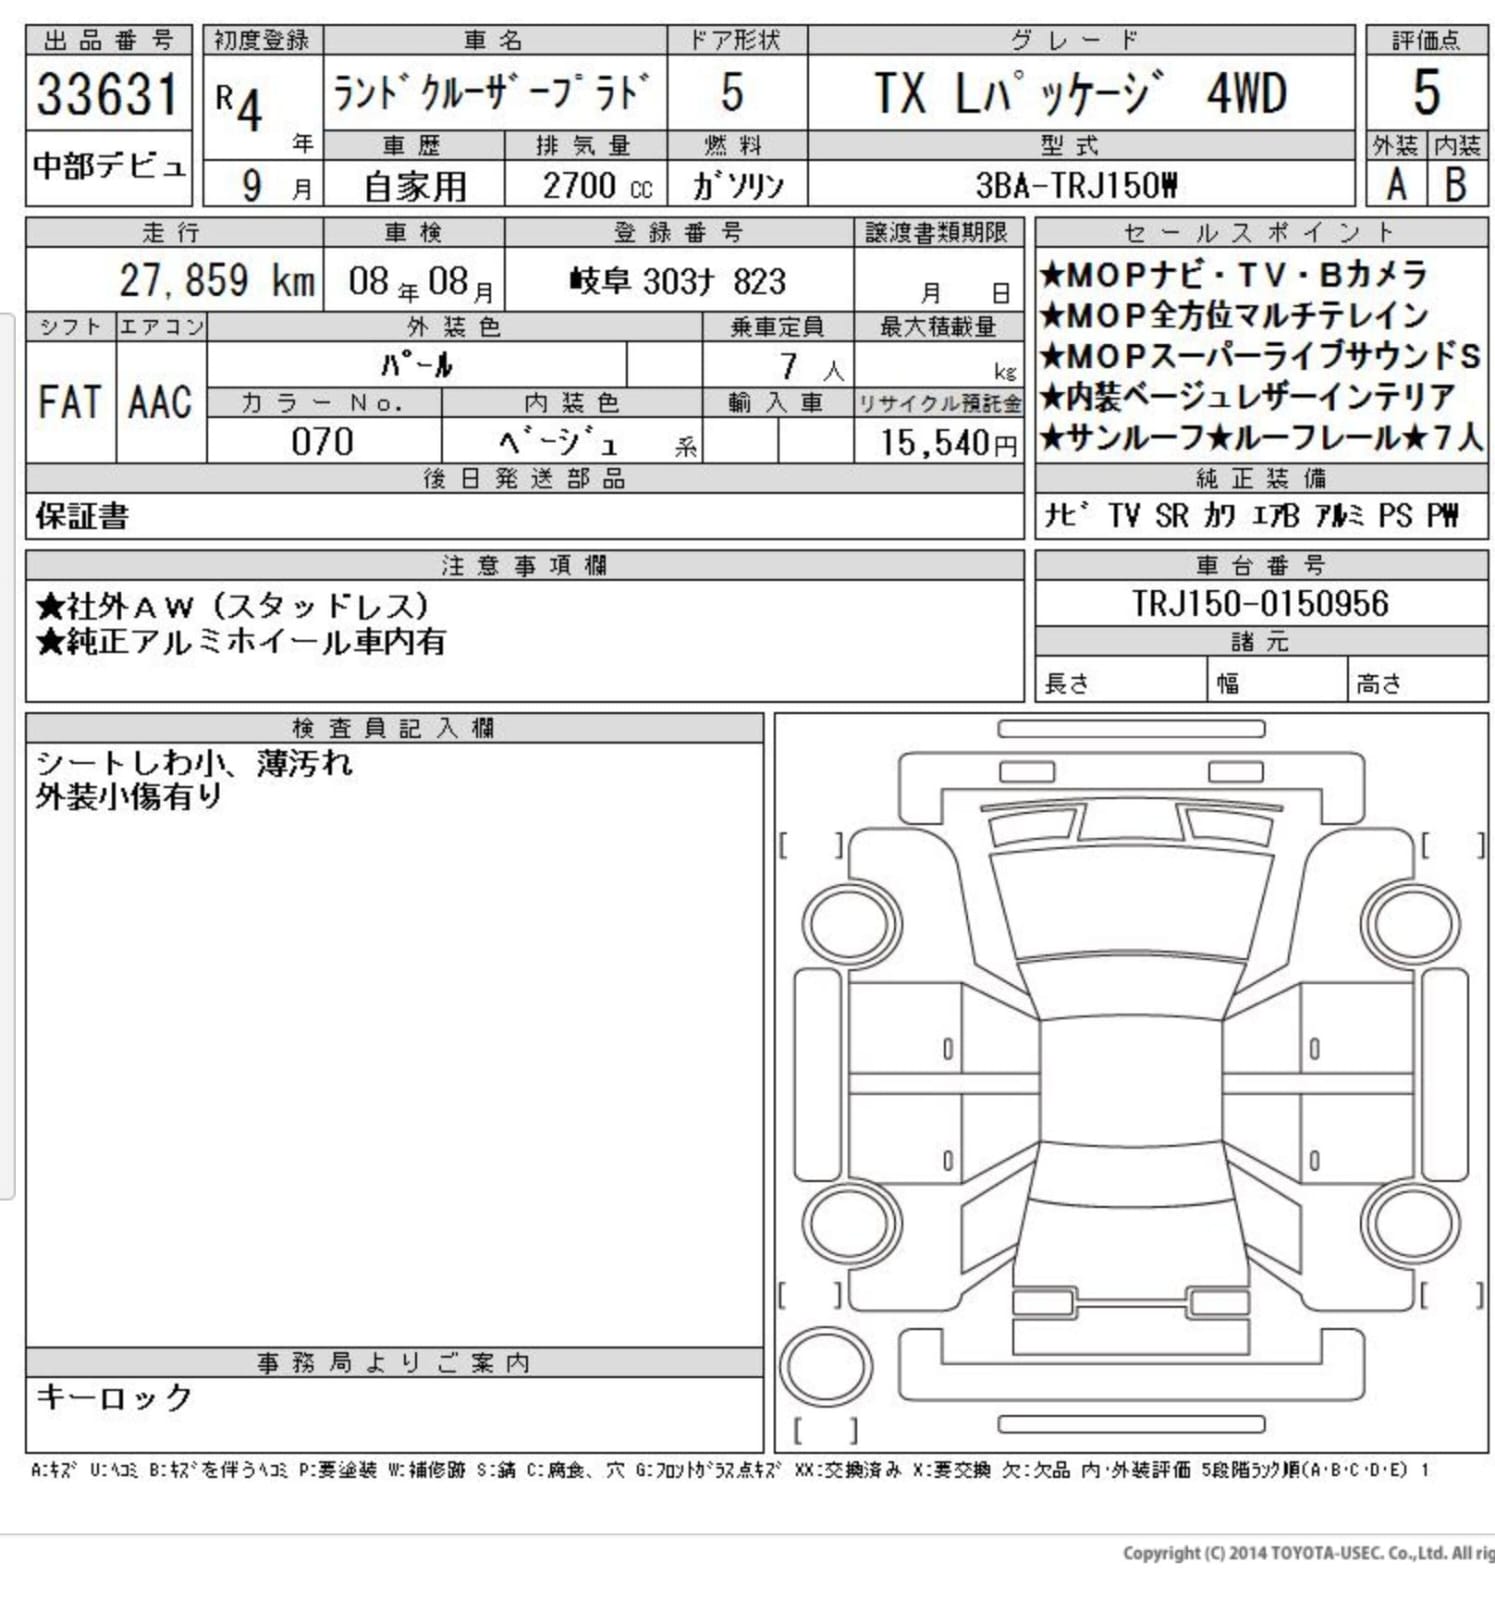Viewport: 1495px width, 1600px height.
Task: Click the registration number 岐阜 303ナ 823
Action: tap(678, 282)
